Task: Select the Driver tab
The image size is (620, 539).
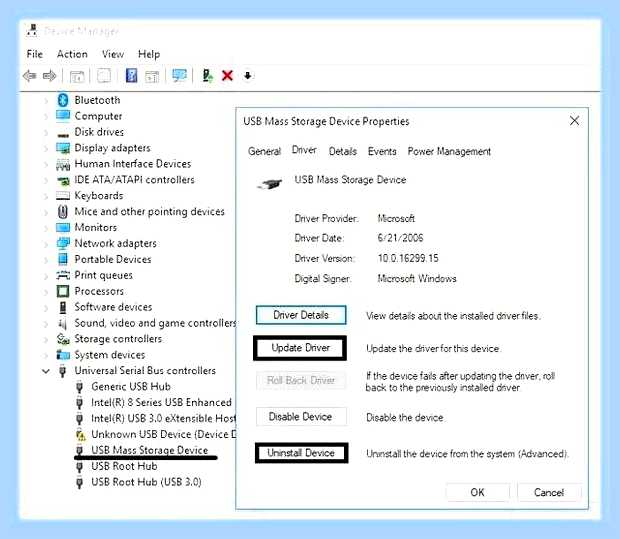Action: (x=304, y=150)
